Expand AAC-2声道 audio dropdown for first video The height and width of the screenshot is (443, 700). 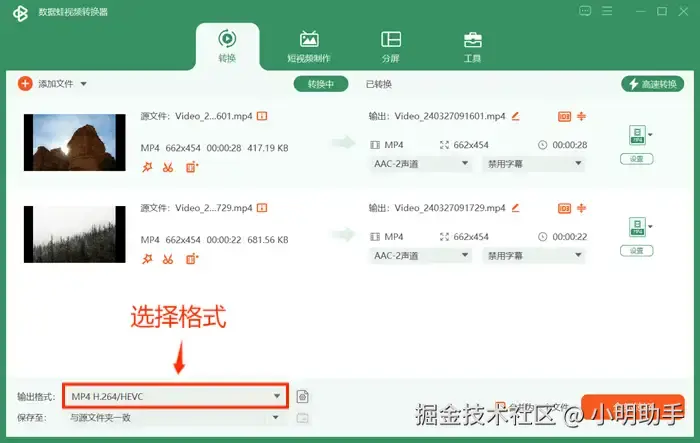pos(421,164)
